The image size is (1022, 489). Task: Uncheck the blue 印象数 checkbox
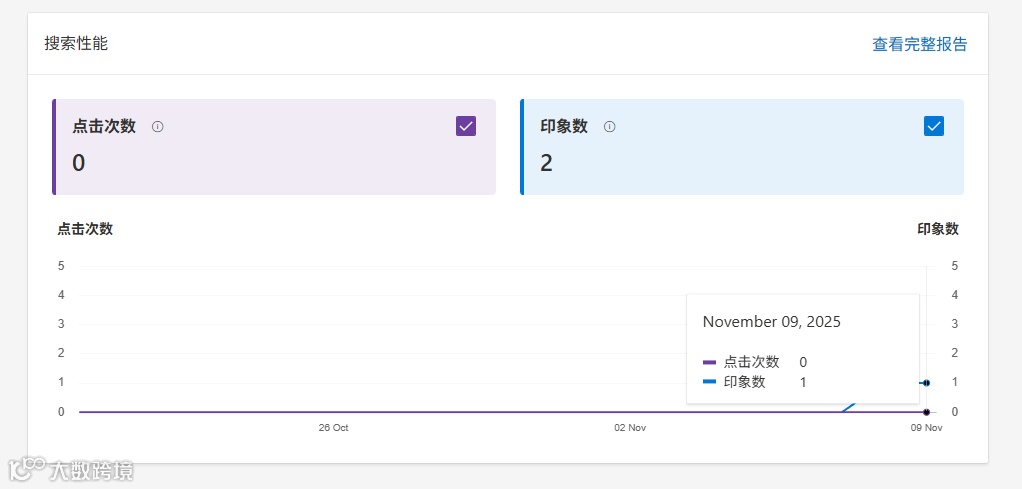(x=934, y=126)
